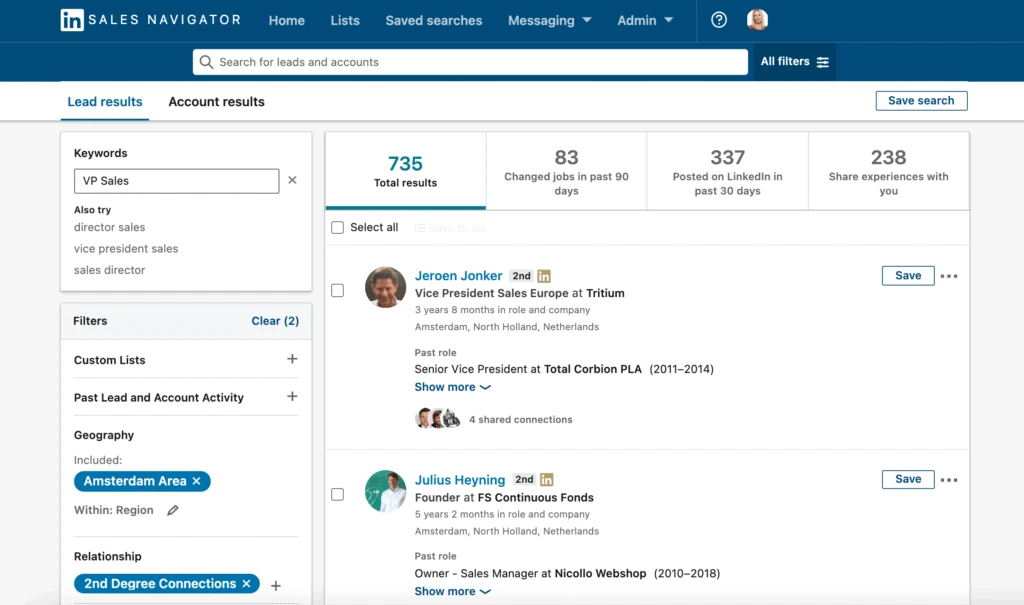Open Julius Heyning's profile photo
Image resolution: width=1024 pixels, height=605 pixels.
tap(385, 491)
